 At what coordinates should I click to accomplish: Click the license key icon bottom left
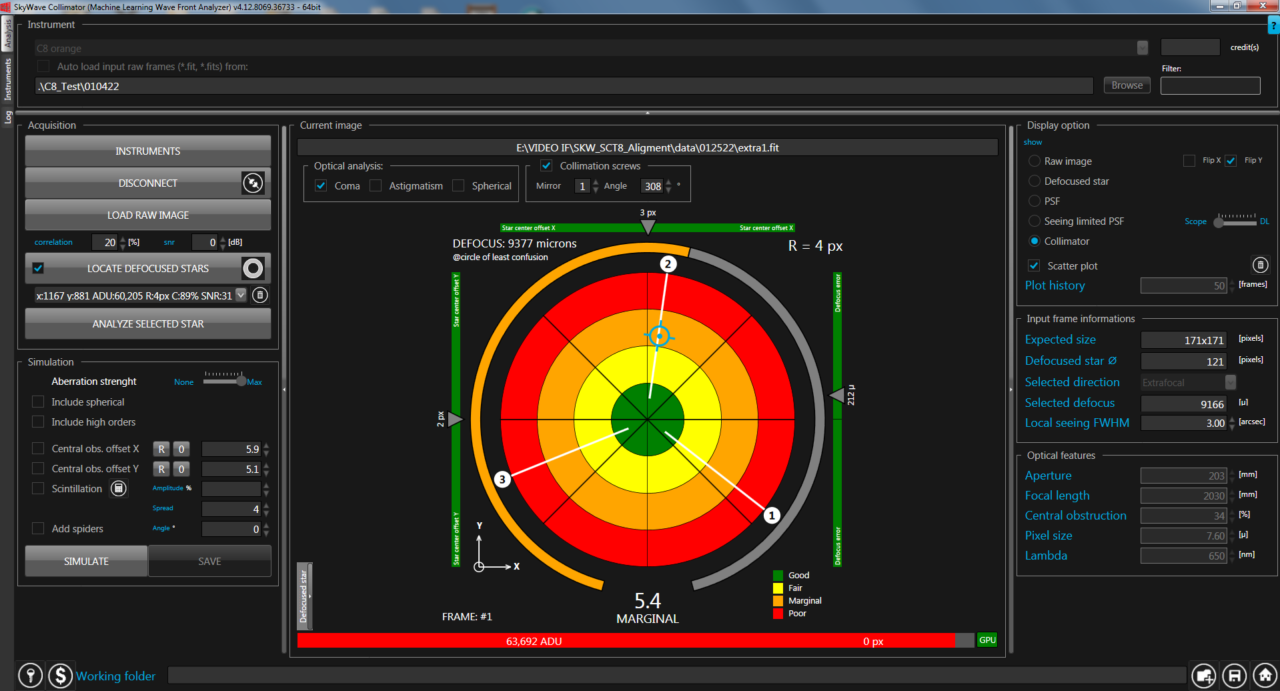pyautogui.click(x=29, y=675)
